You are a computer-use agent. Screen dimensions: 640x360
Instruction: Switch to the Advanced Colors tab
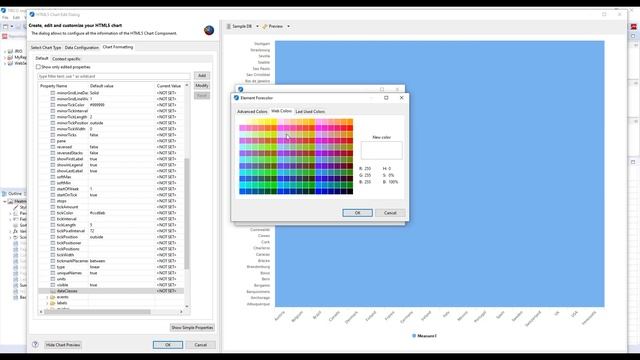[x=252, y=111]
